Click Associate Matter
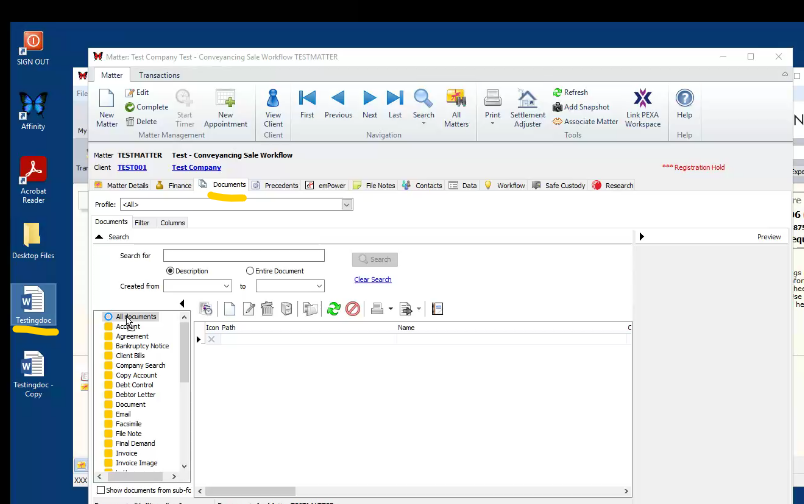 coord(585,121)
